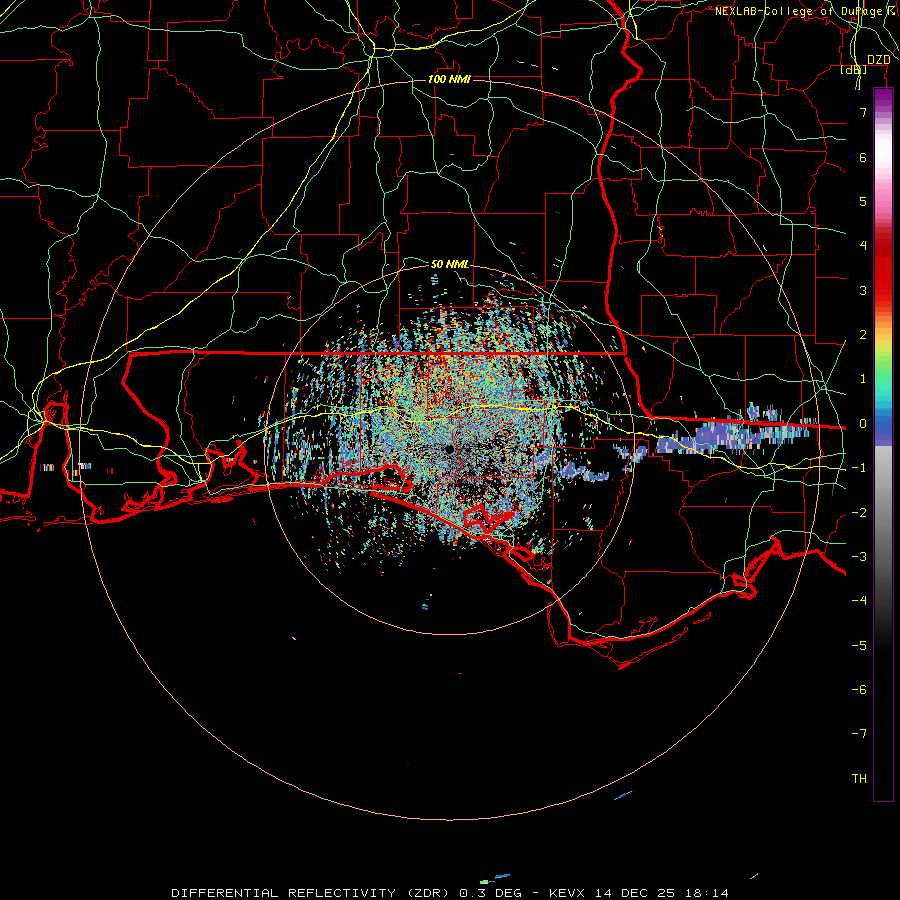
Task: Select the "1" value on the dB scale
Action: [863, 379]
